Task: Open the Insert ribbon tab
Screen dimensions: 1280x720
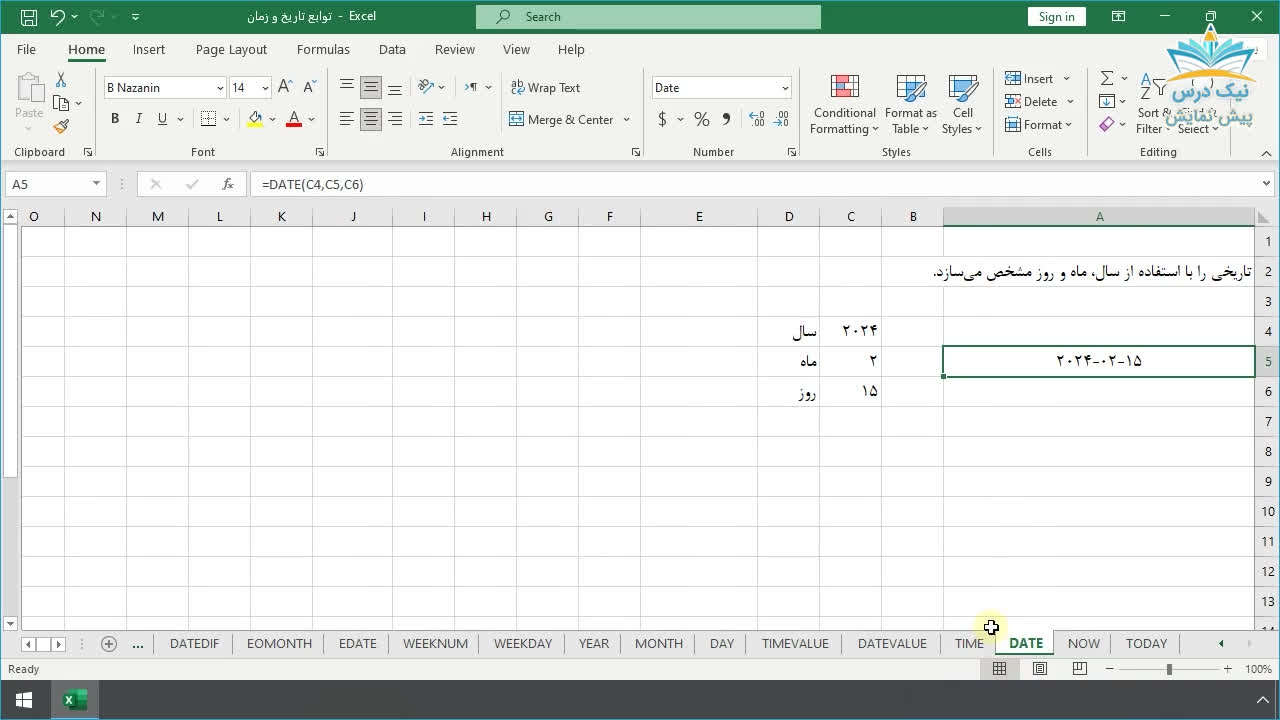Action: pyautogui.click(x=149, y=49)
